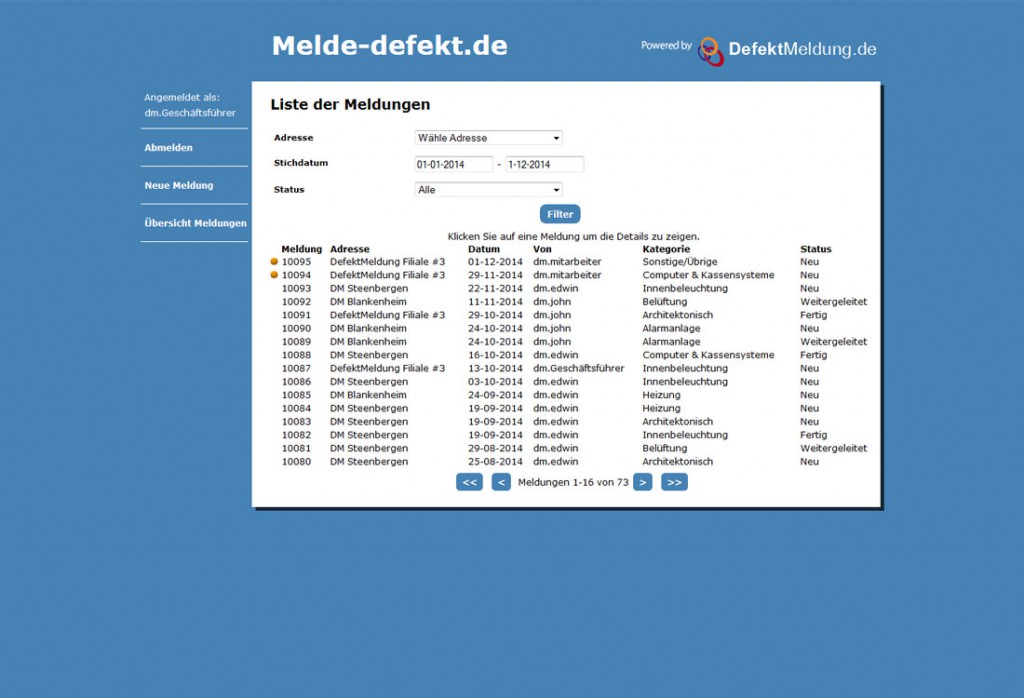1024x698 pixels.
Task: Open the Adresse dropdown
Action: pos(488,138)
